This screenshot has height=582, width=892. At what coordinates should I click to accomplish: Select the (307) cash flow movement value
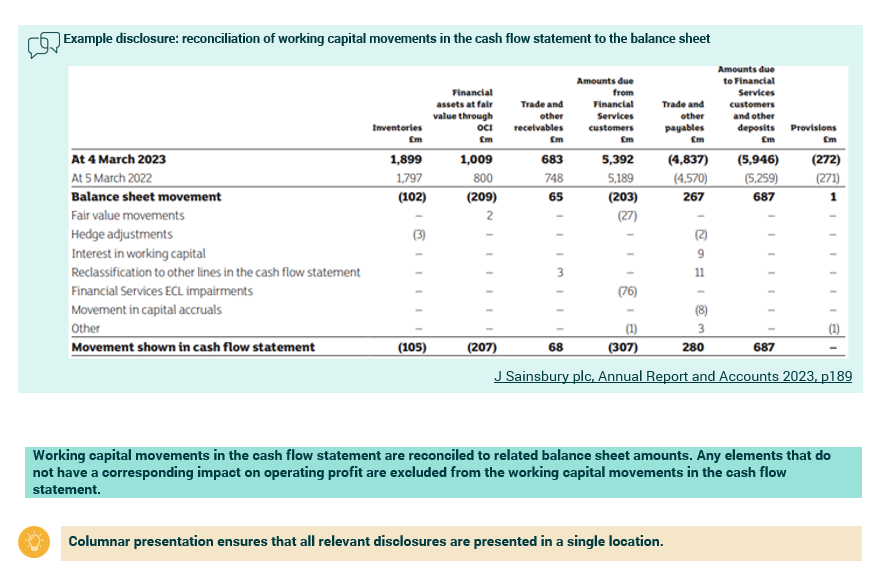[x=623, y=347]
